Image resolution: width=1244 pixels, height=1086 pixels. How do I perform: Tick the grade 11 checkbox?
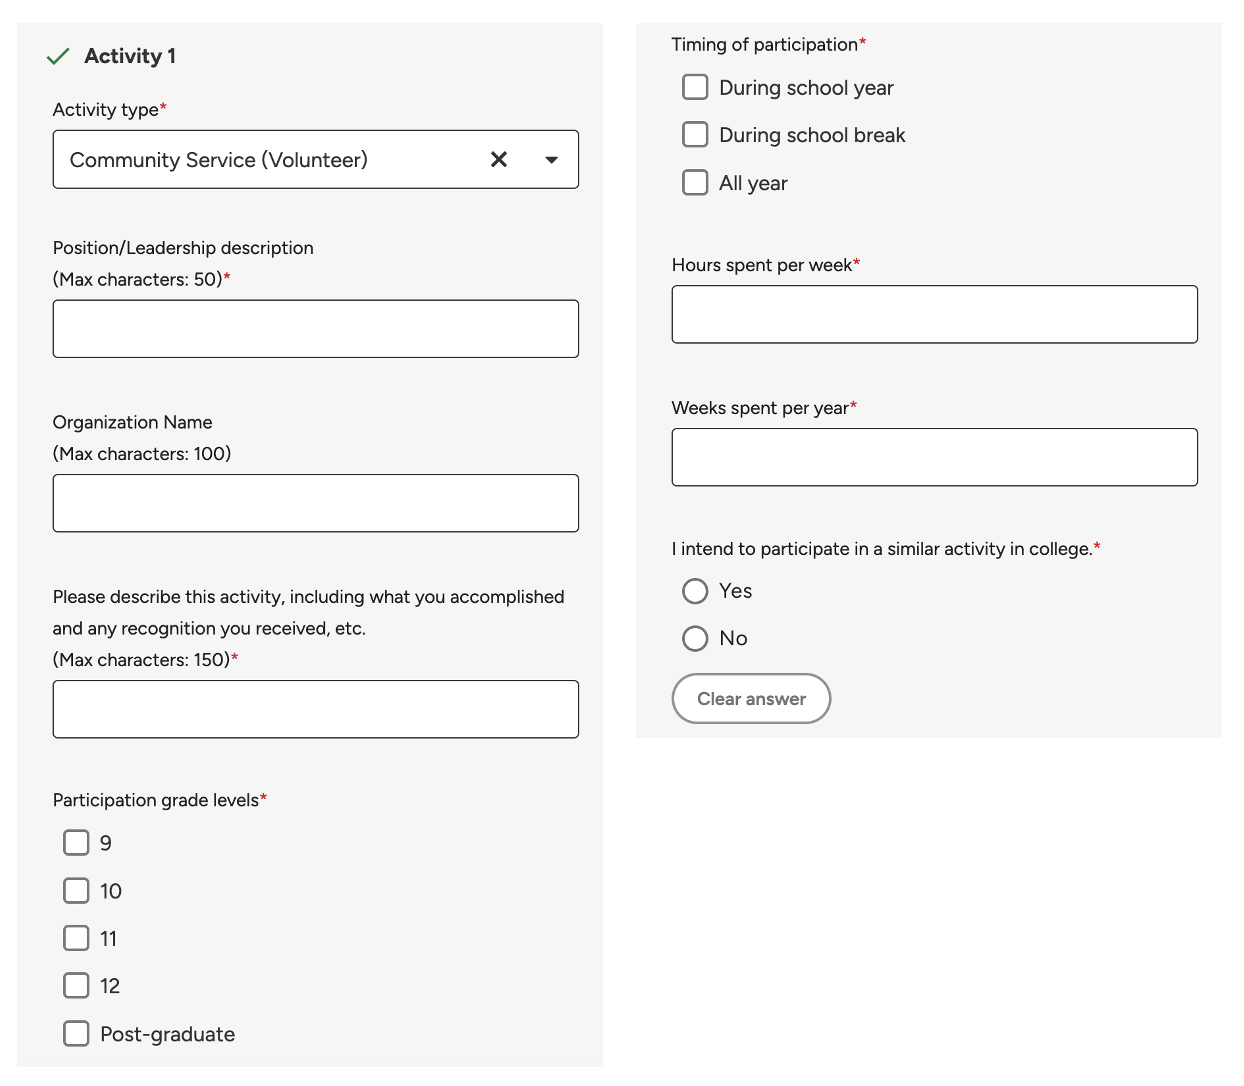pos(76,938)
